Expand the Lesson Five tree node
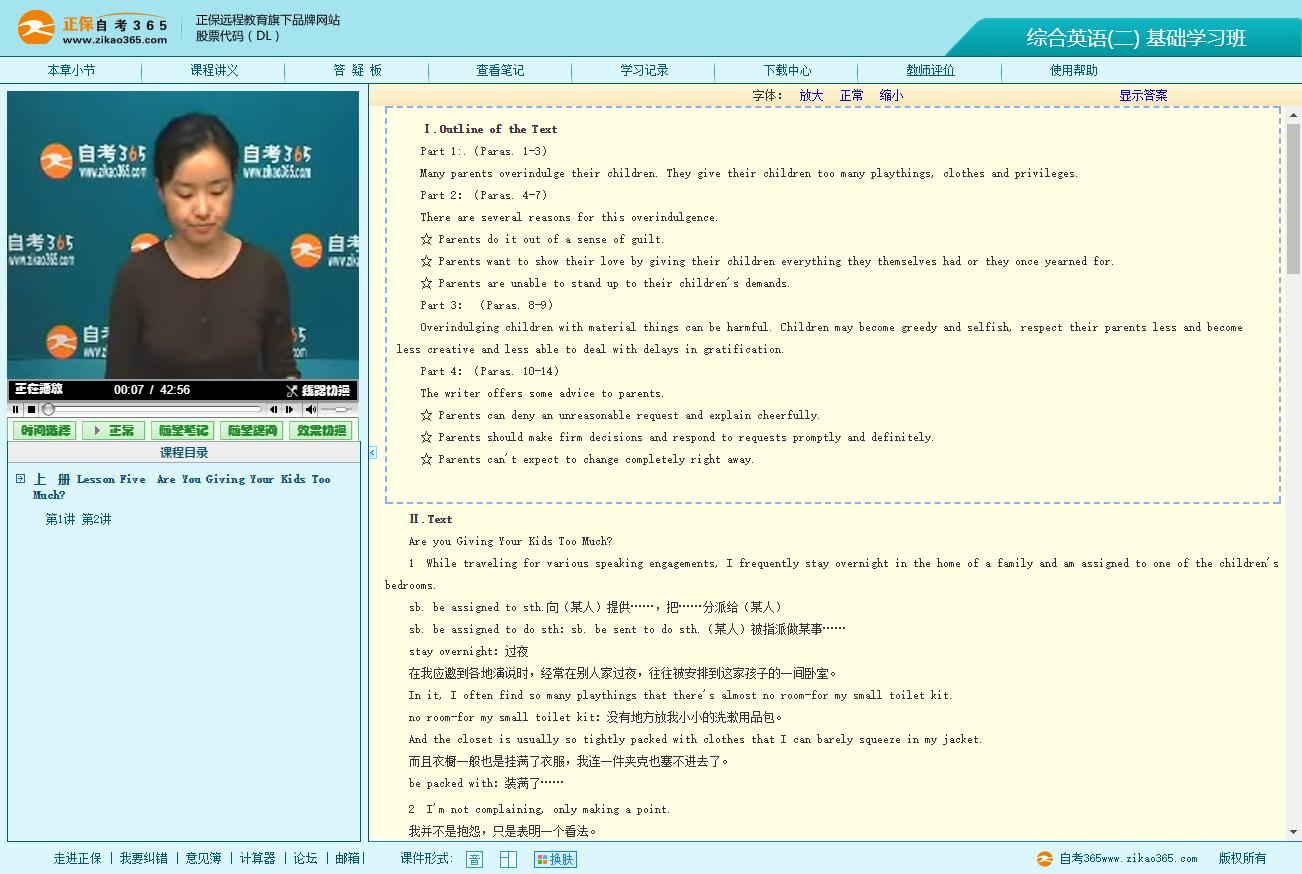 (20, 479)
